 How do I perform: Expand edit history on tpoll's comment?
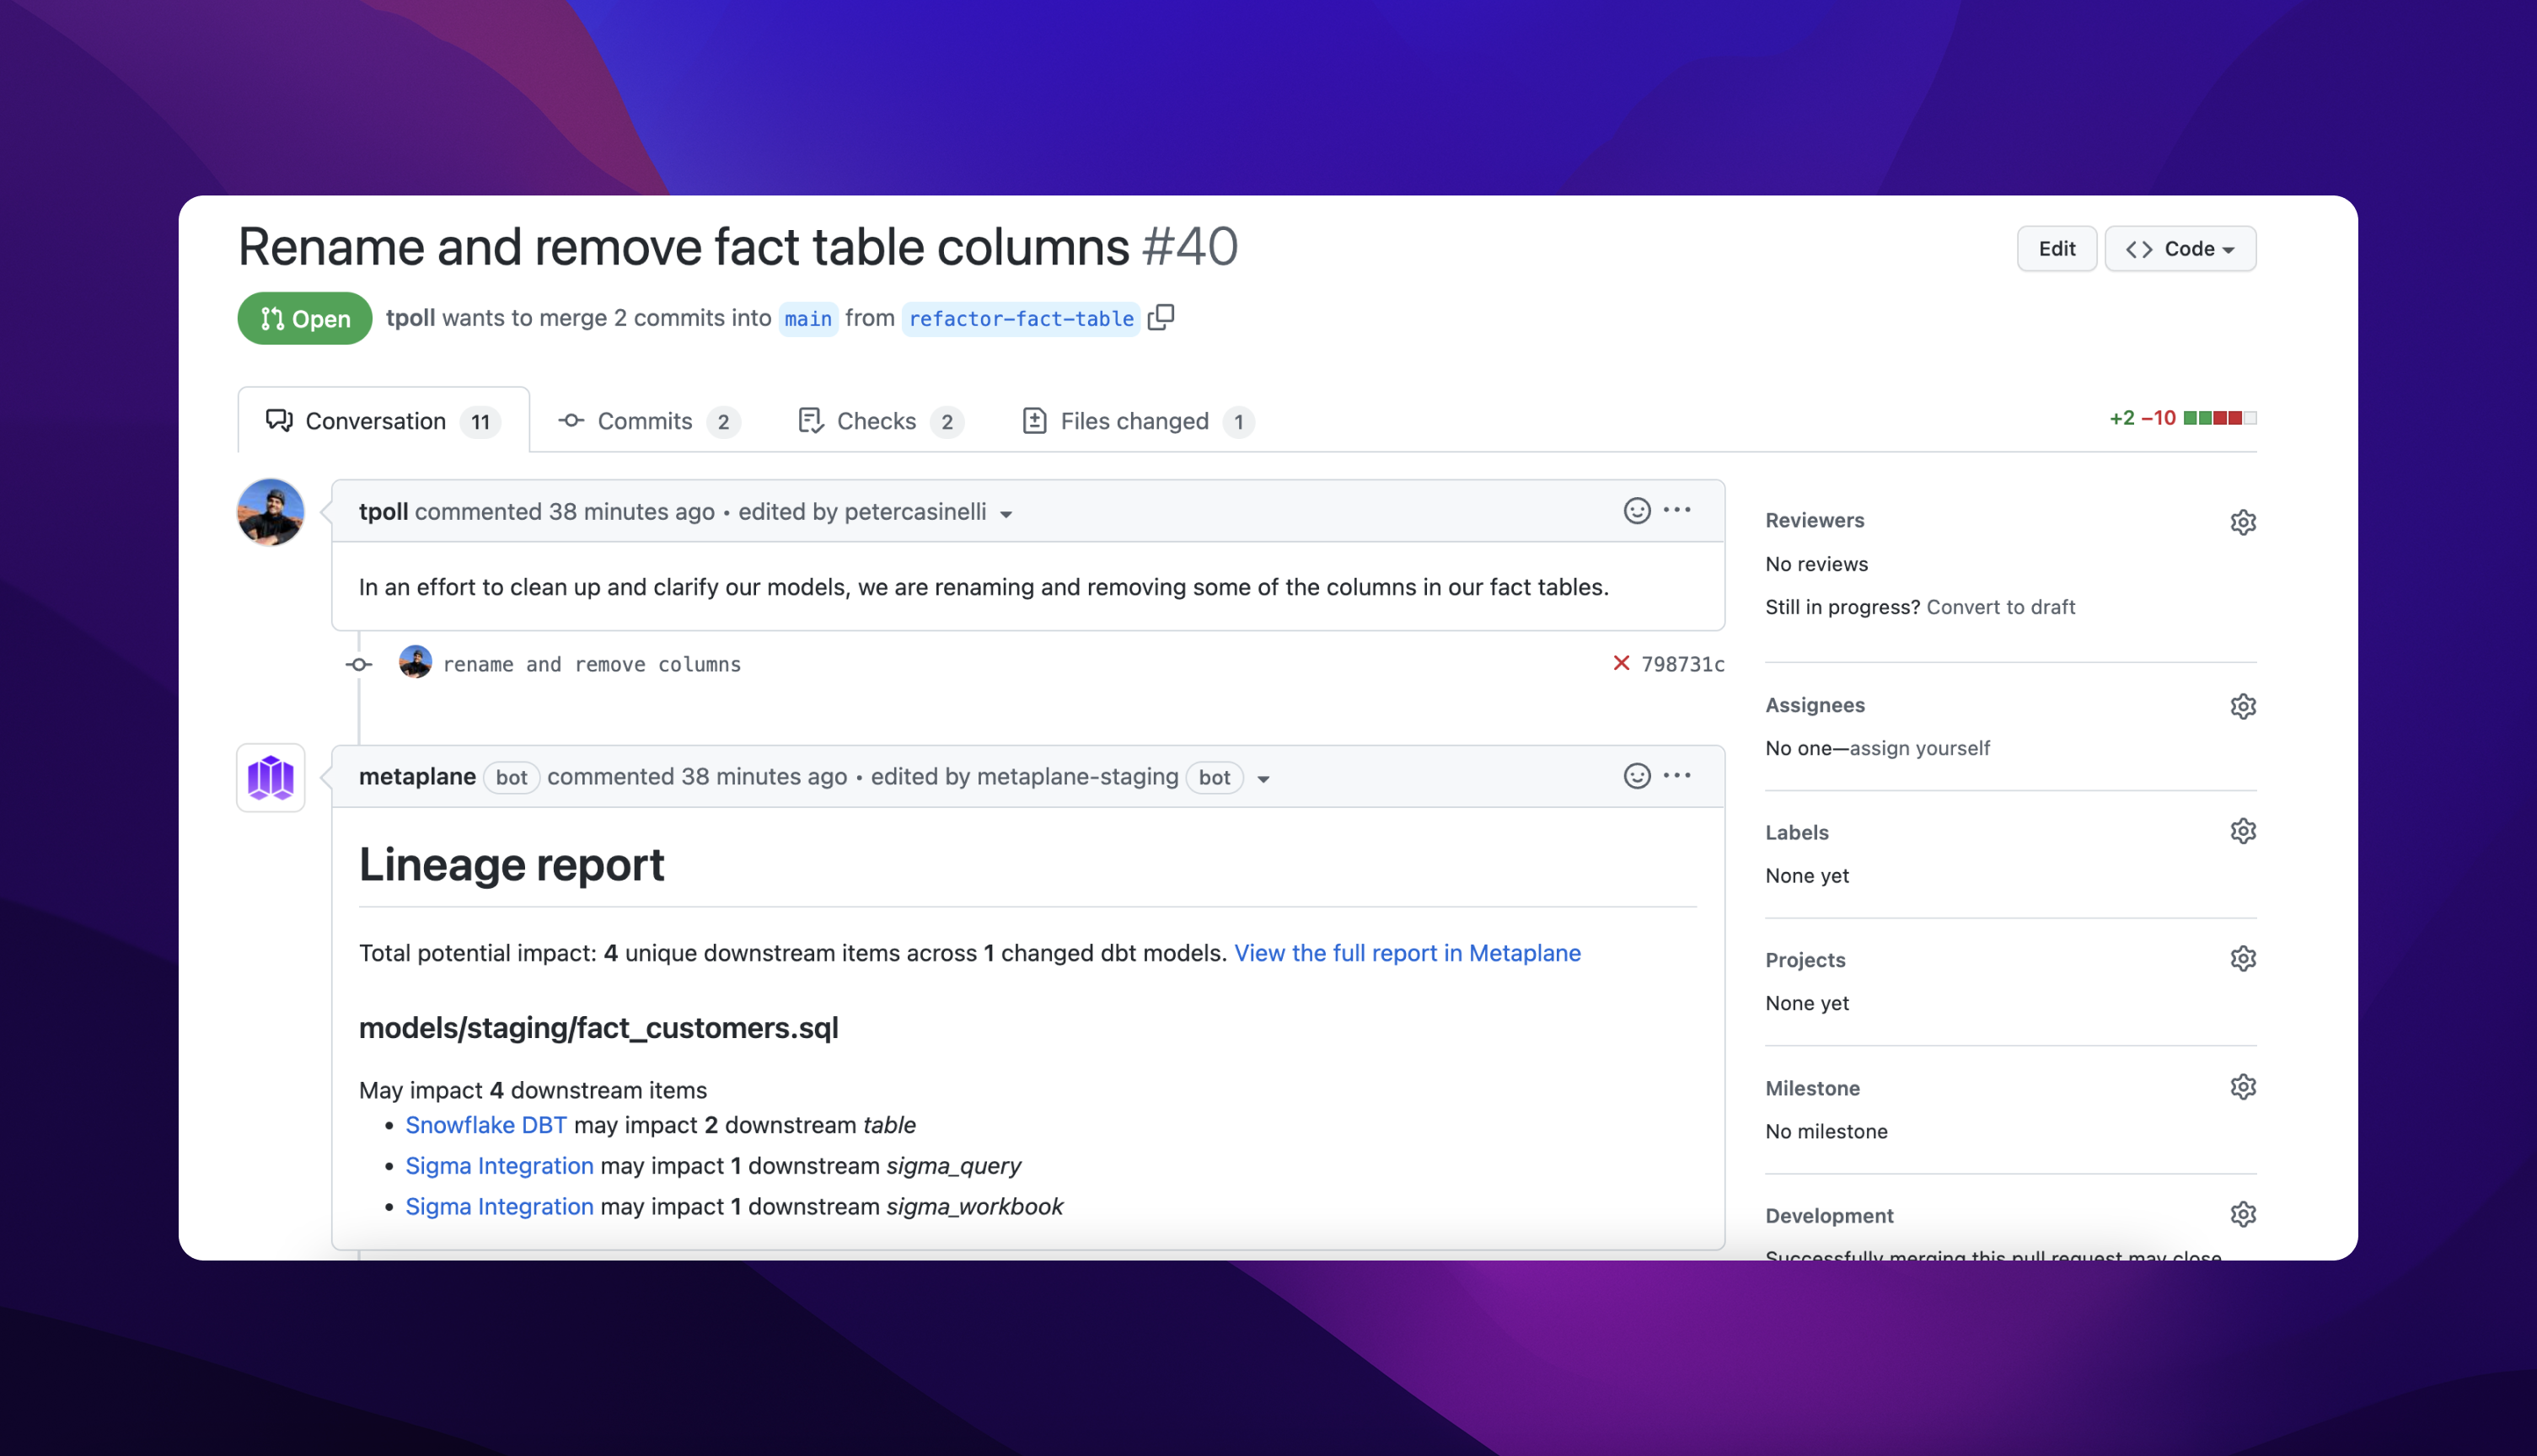coord(1006,514)
